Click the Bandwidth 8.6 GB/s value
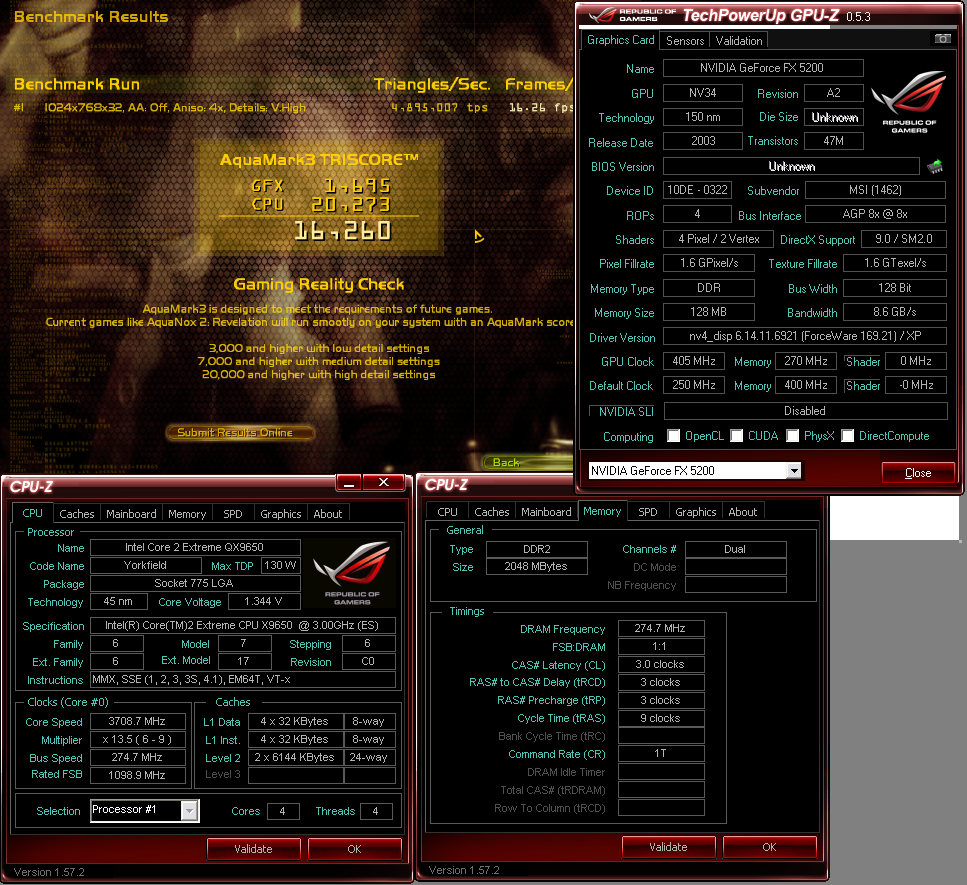 point(895,312)
